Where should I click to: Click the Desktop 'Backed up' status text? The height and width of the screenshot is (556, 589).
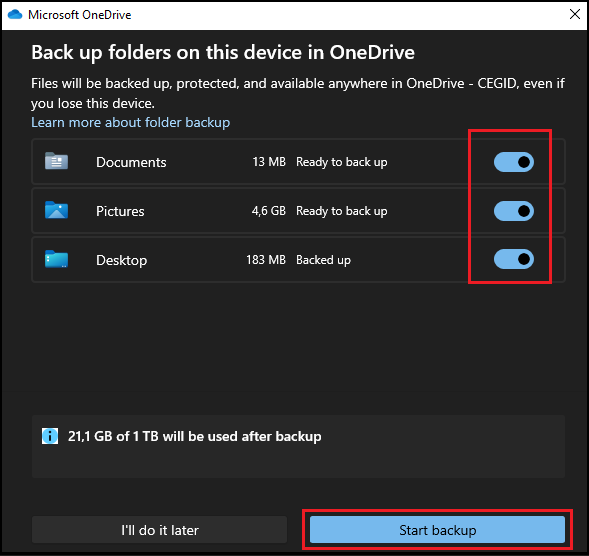323,260
